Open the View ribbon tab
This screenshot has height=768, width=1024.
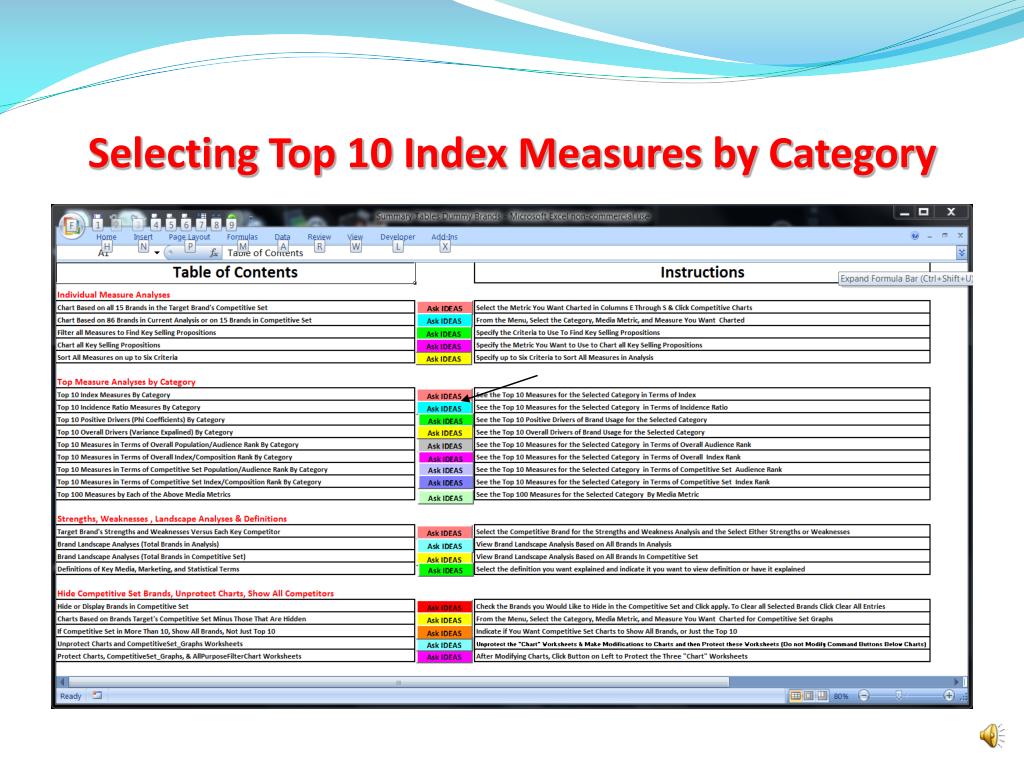click(x=355, y=237)
